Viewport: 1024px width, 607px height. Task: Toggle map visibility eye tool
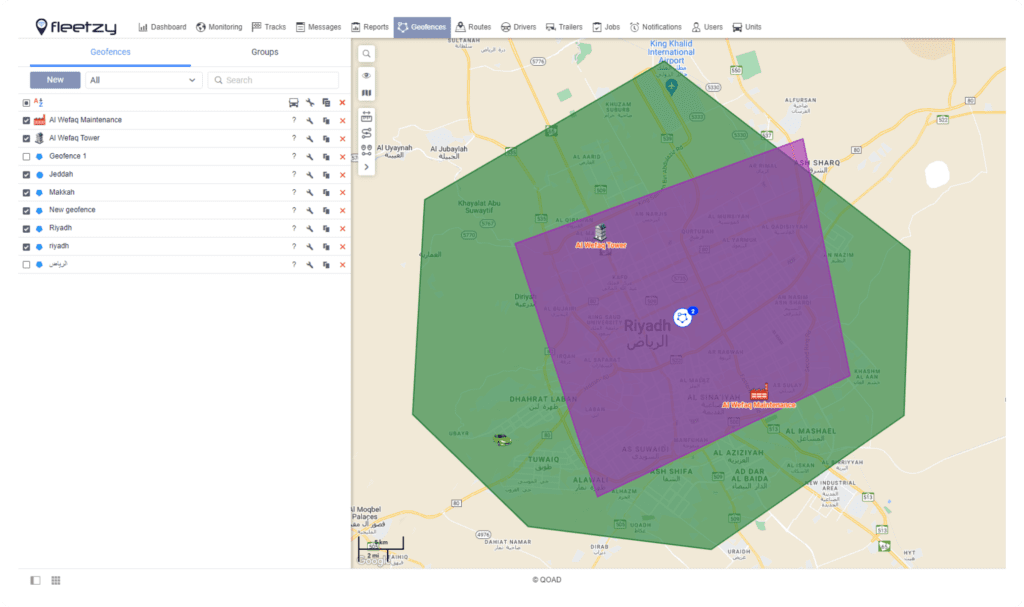366,75
